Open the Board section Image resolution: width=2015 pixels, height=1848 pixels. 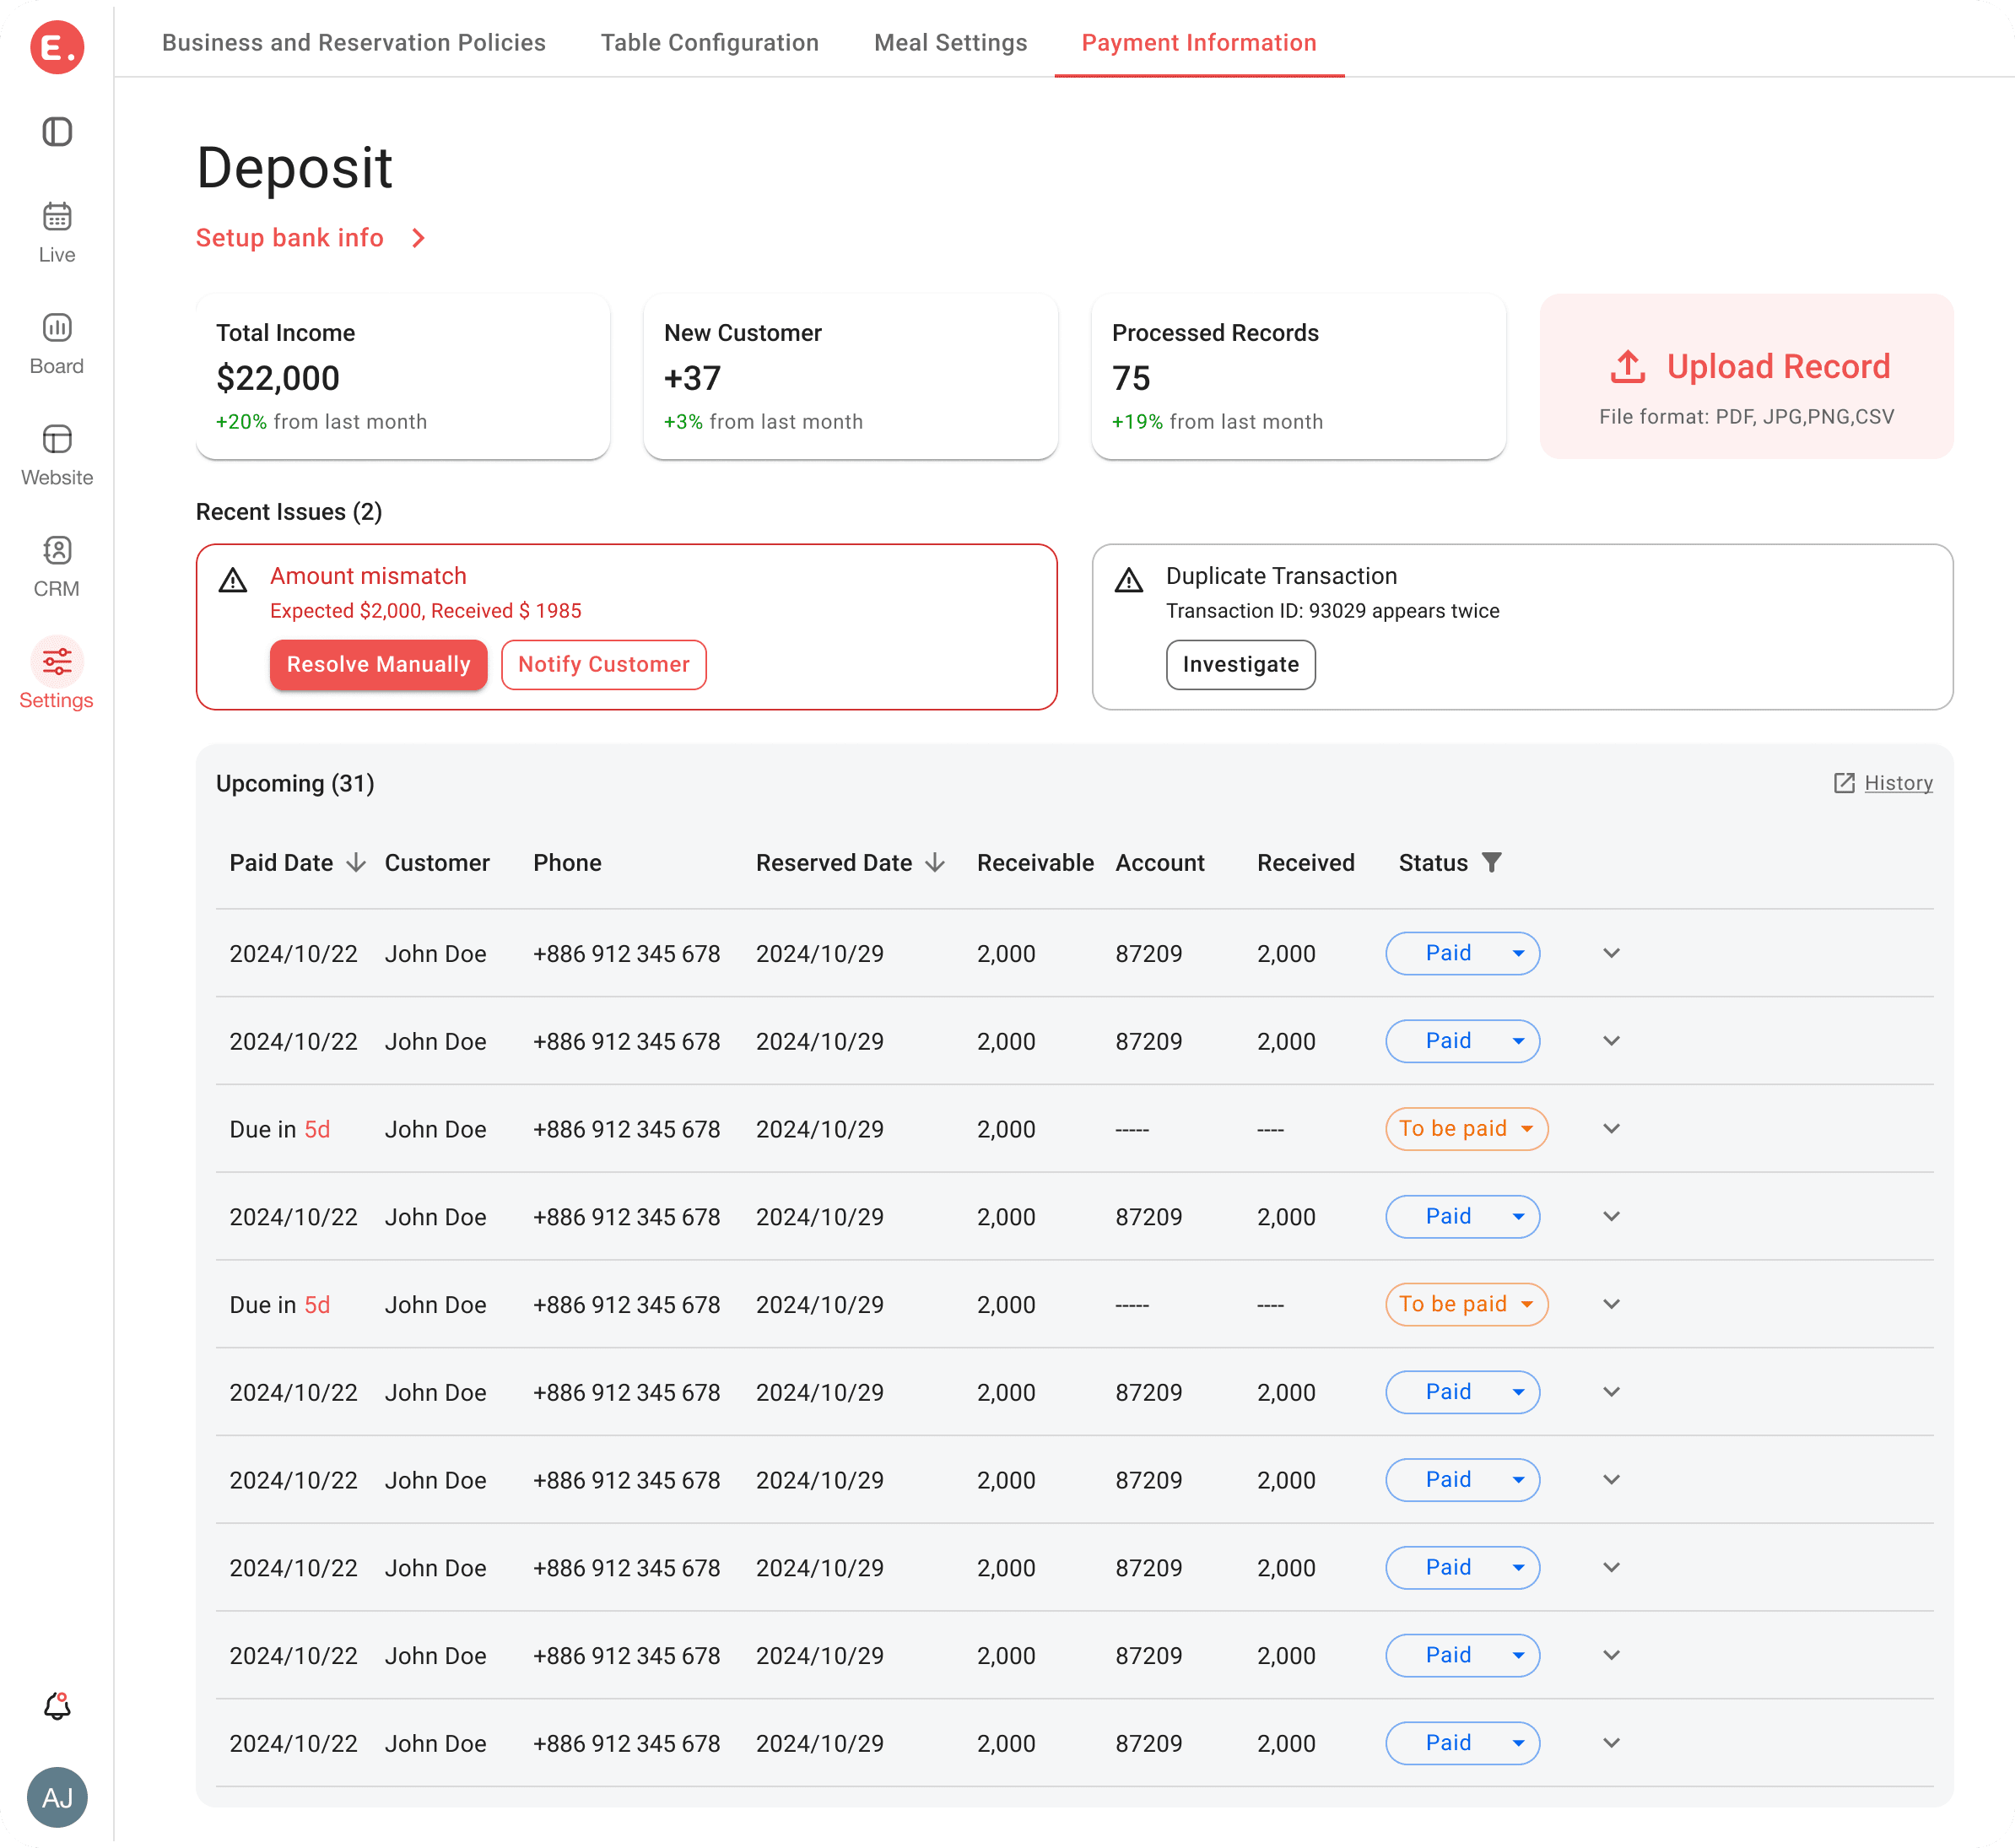(x=57, y=344)
